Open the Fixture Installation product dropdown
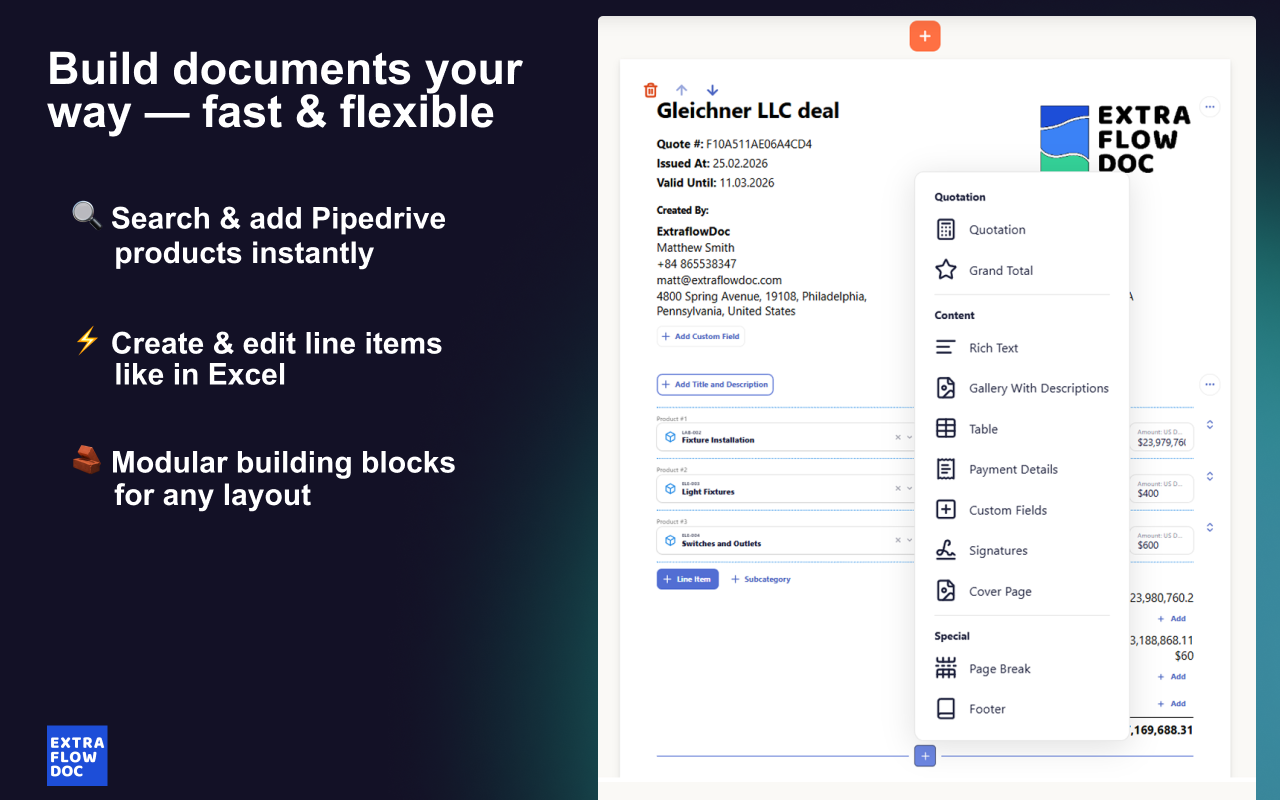 coord(909,437)
